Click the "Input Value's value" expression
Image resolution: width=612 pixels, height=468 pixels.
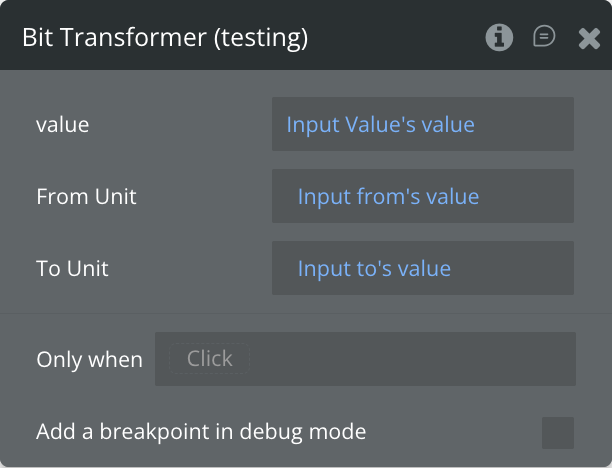380,125
